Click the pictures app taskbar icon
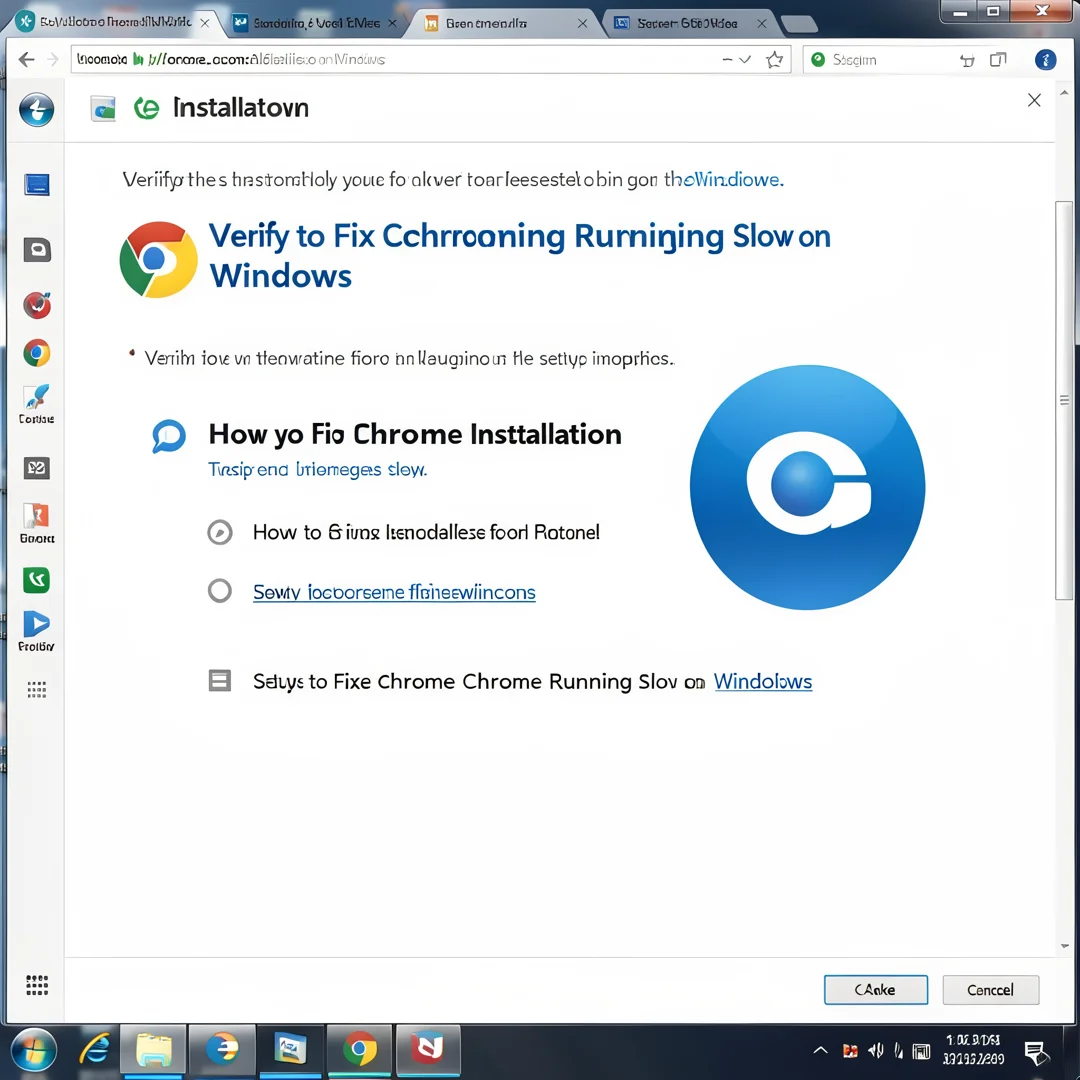This screenshot has height=1080, width=1080. (290, 1051)
